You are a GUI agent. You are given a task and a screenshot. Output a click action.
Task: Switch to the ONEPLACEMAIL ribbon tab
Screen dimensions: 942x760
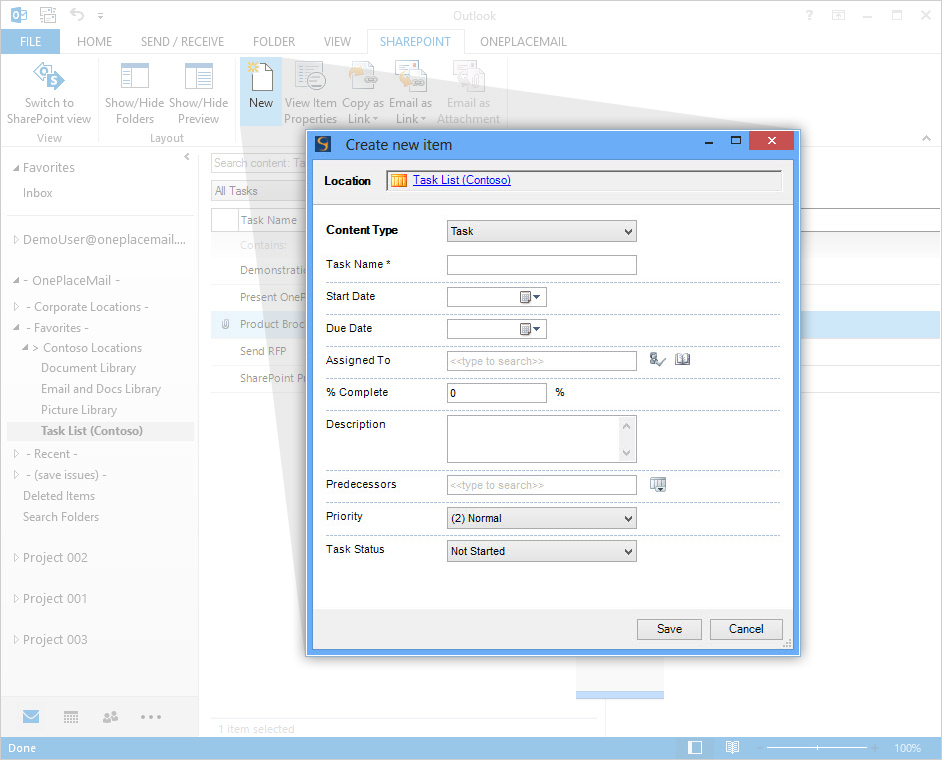tap(523, 41)
